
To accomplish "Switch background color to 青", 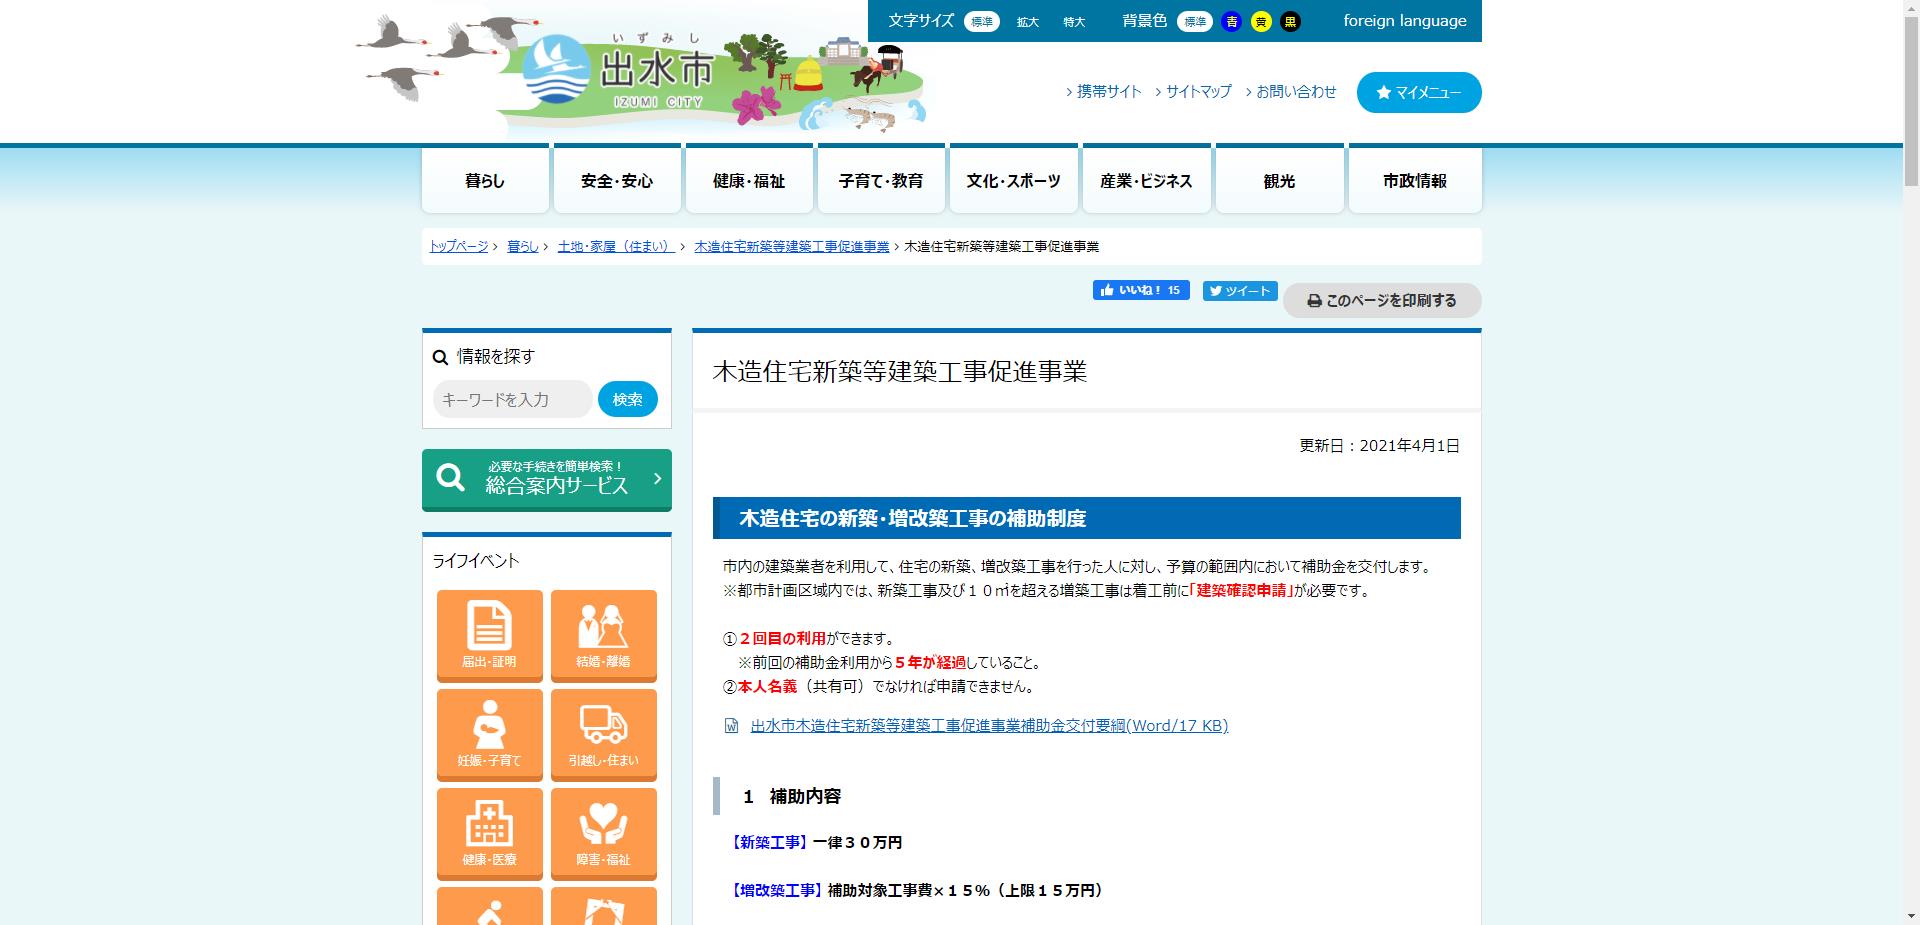I will coord(1231,21).
